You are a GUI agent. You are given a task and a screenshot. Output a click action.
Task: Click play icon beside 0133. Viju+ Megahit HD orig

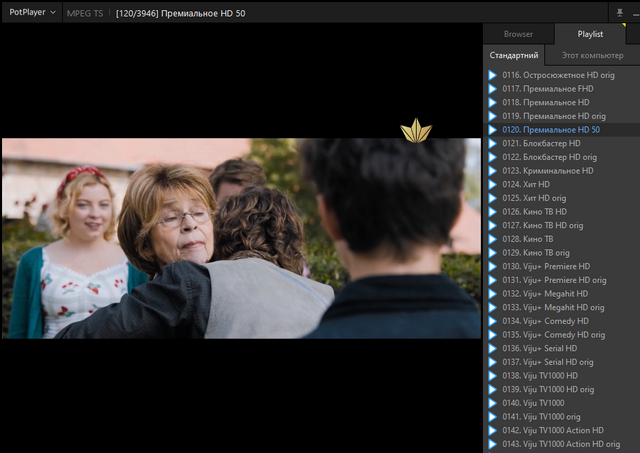tap(493, 308)
